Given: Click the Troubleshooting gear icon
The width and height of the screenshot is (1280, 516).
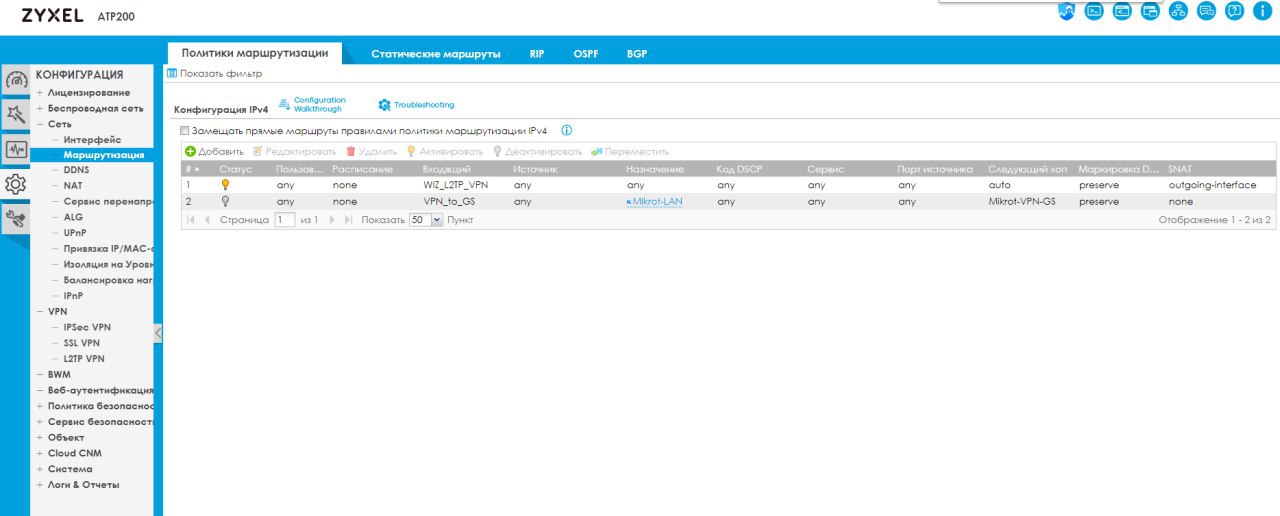Looking at the screenshot, I should (x=384, y=105).
